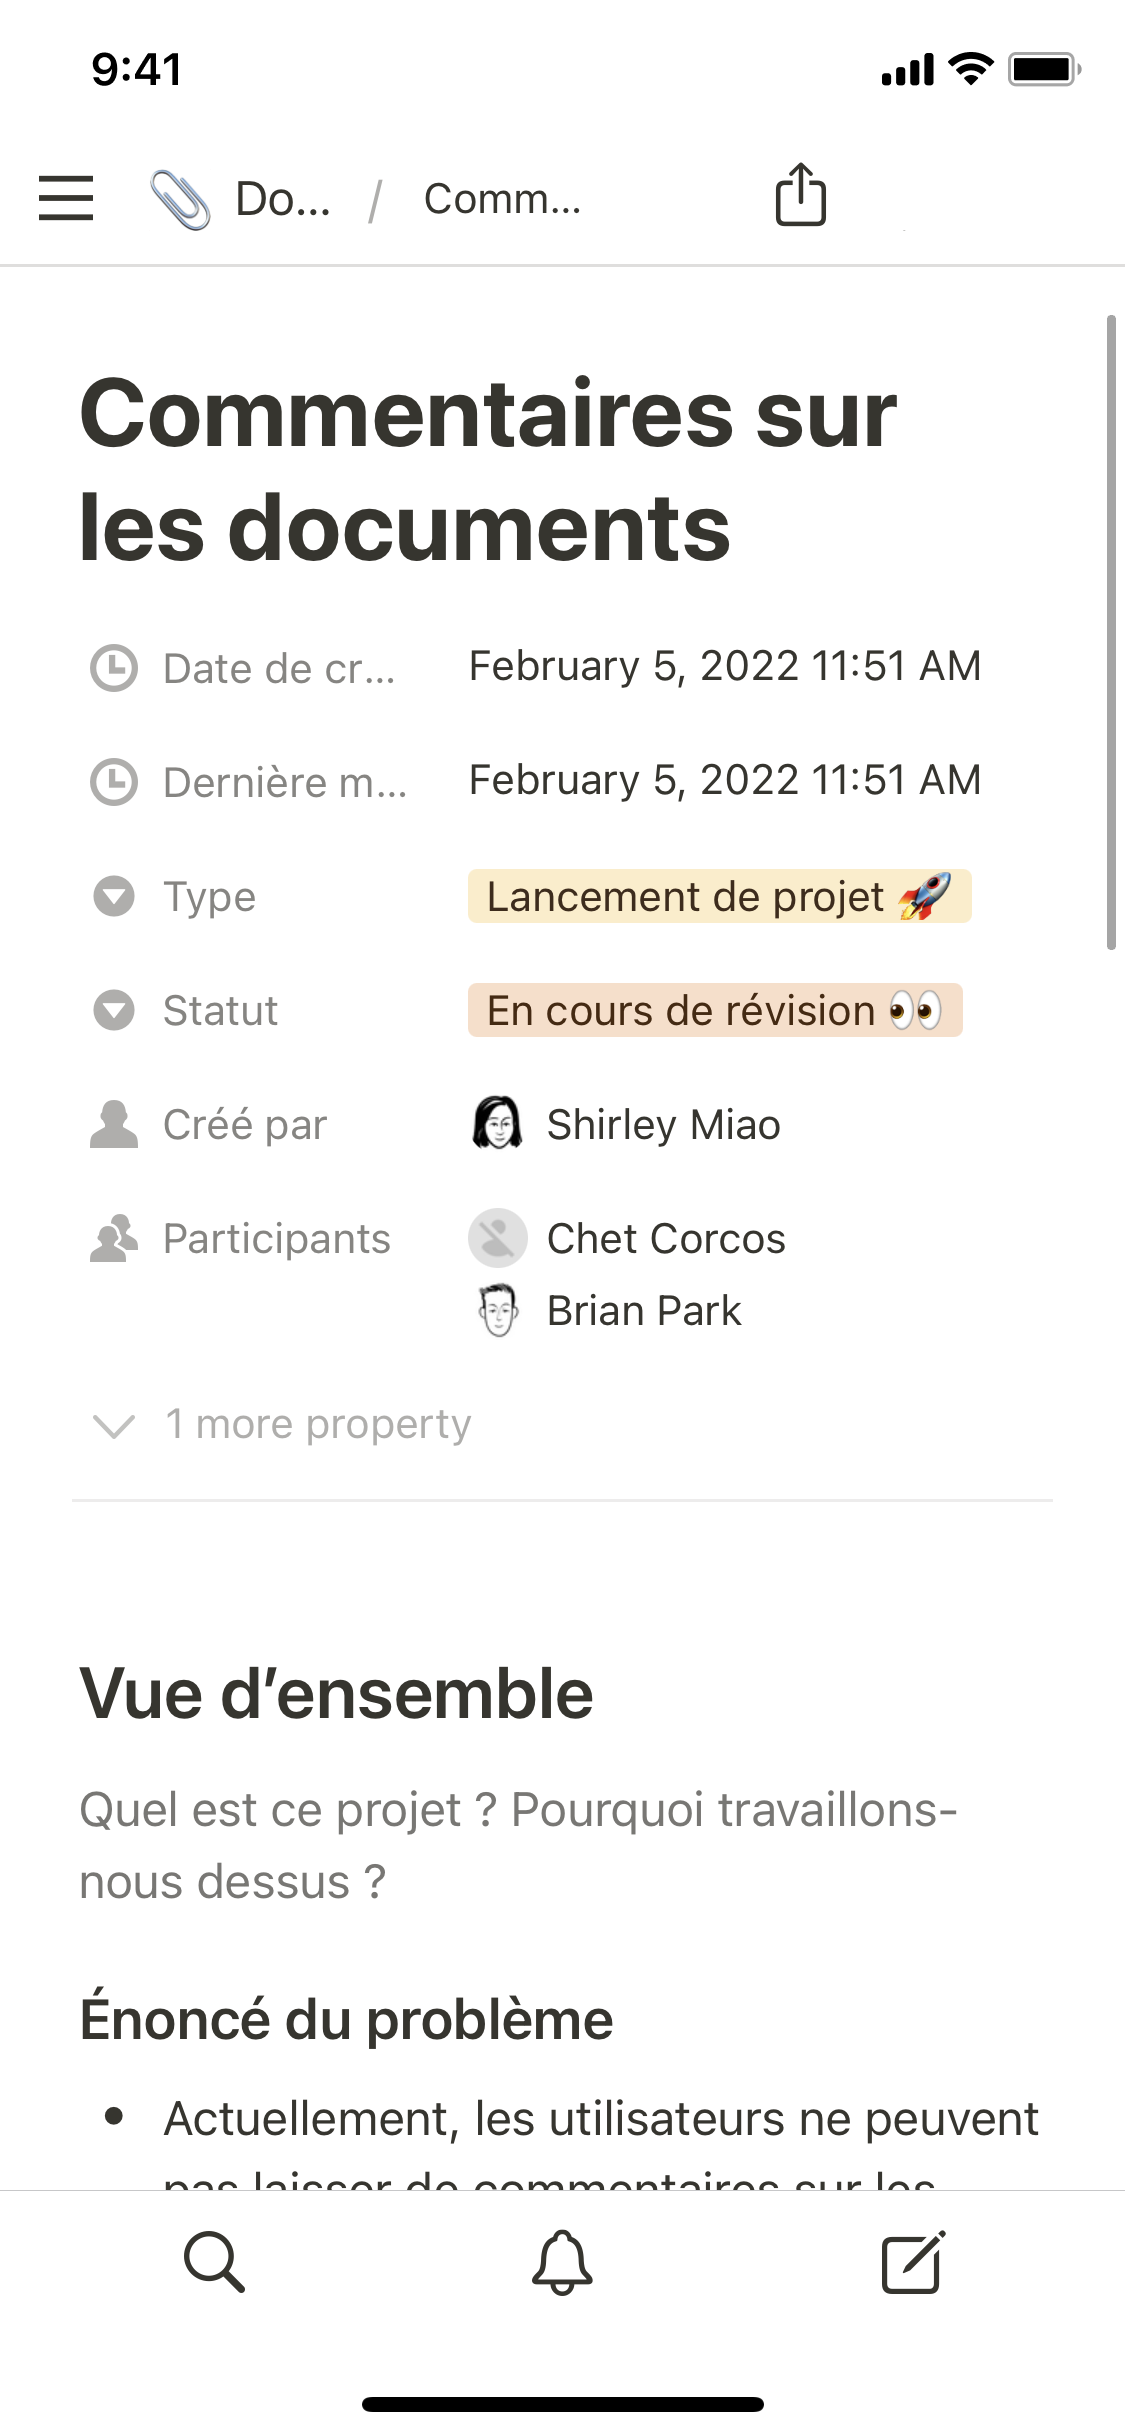Tap the compose new page icon
Viewport: 1125px width, 2436px height.
click(912, 2261)
